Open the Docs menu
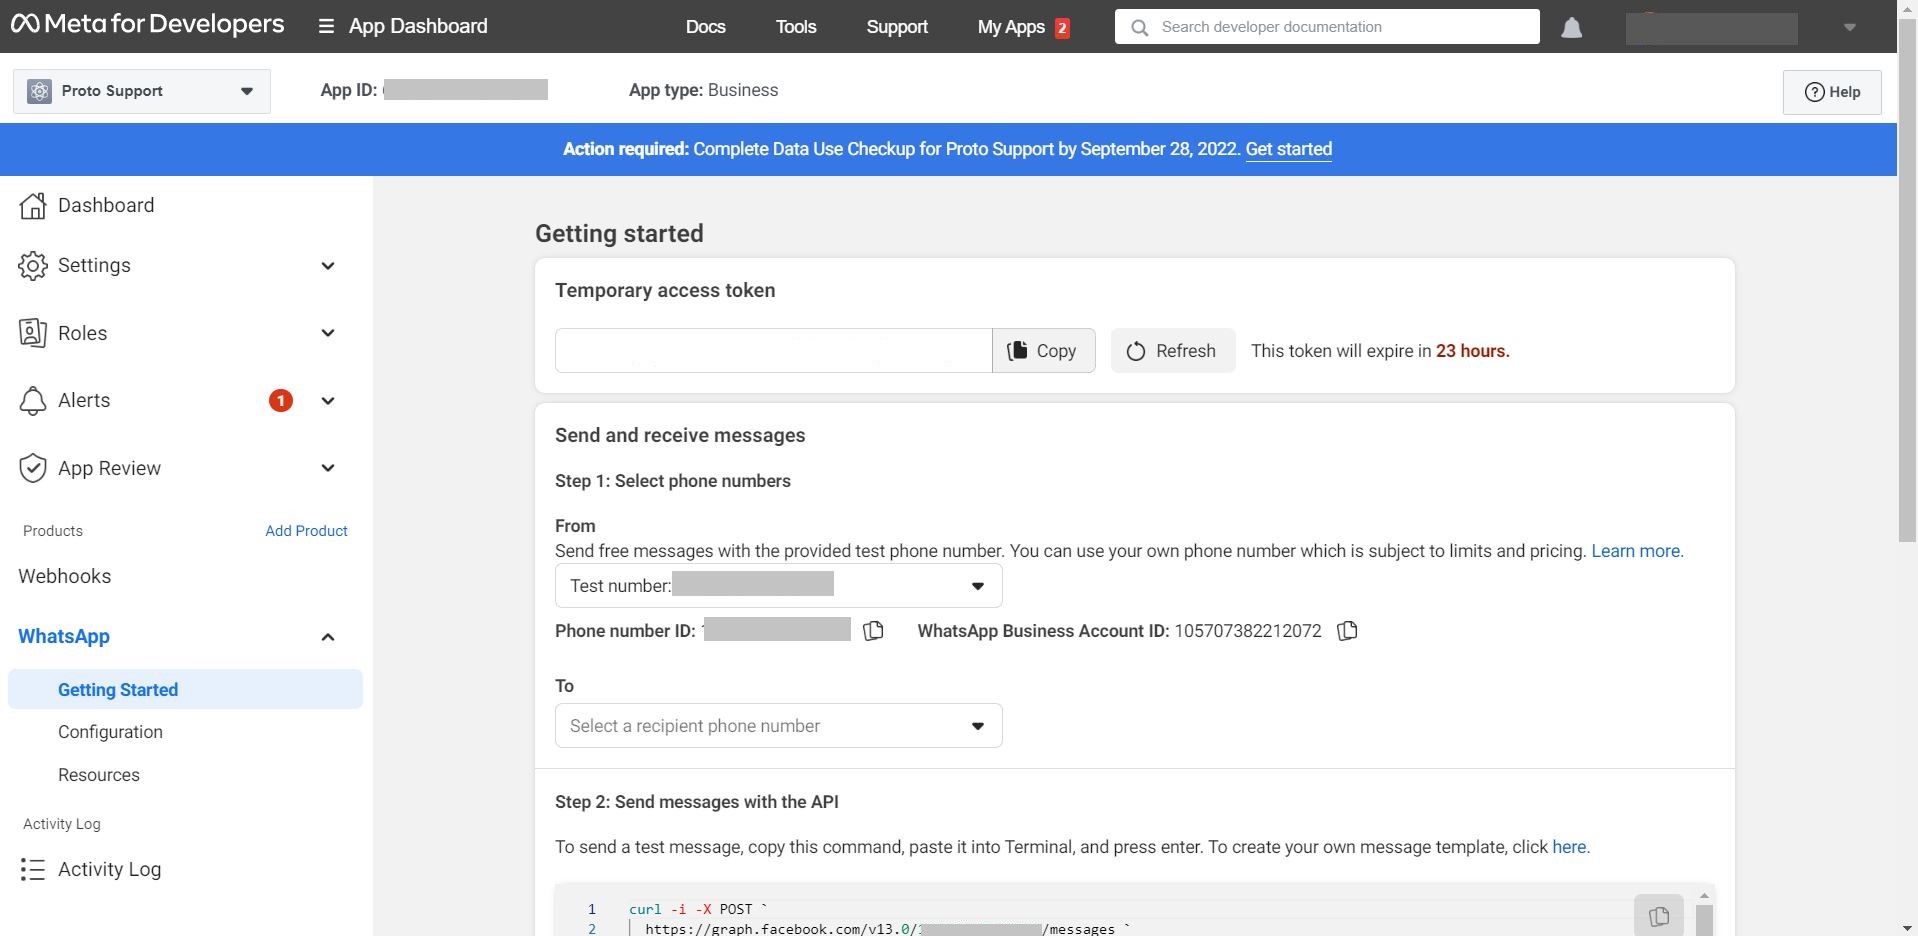 tap(705, 27)
